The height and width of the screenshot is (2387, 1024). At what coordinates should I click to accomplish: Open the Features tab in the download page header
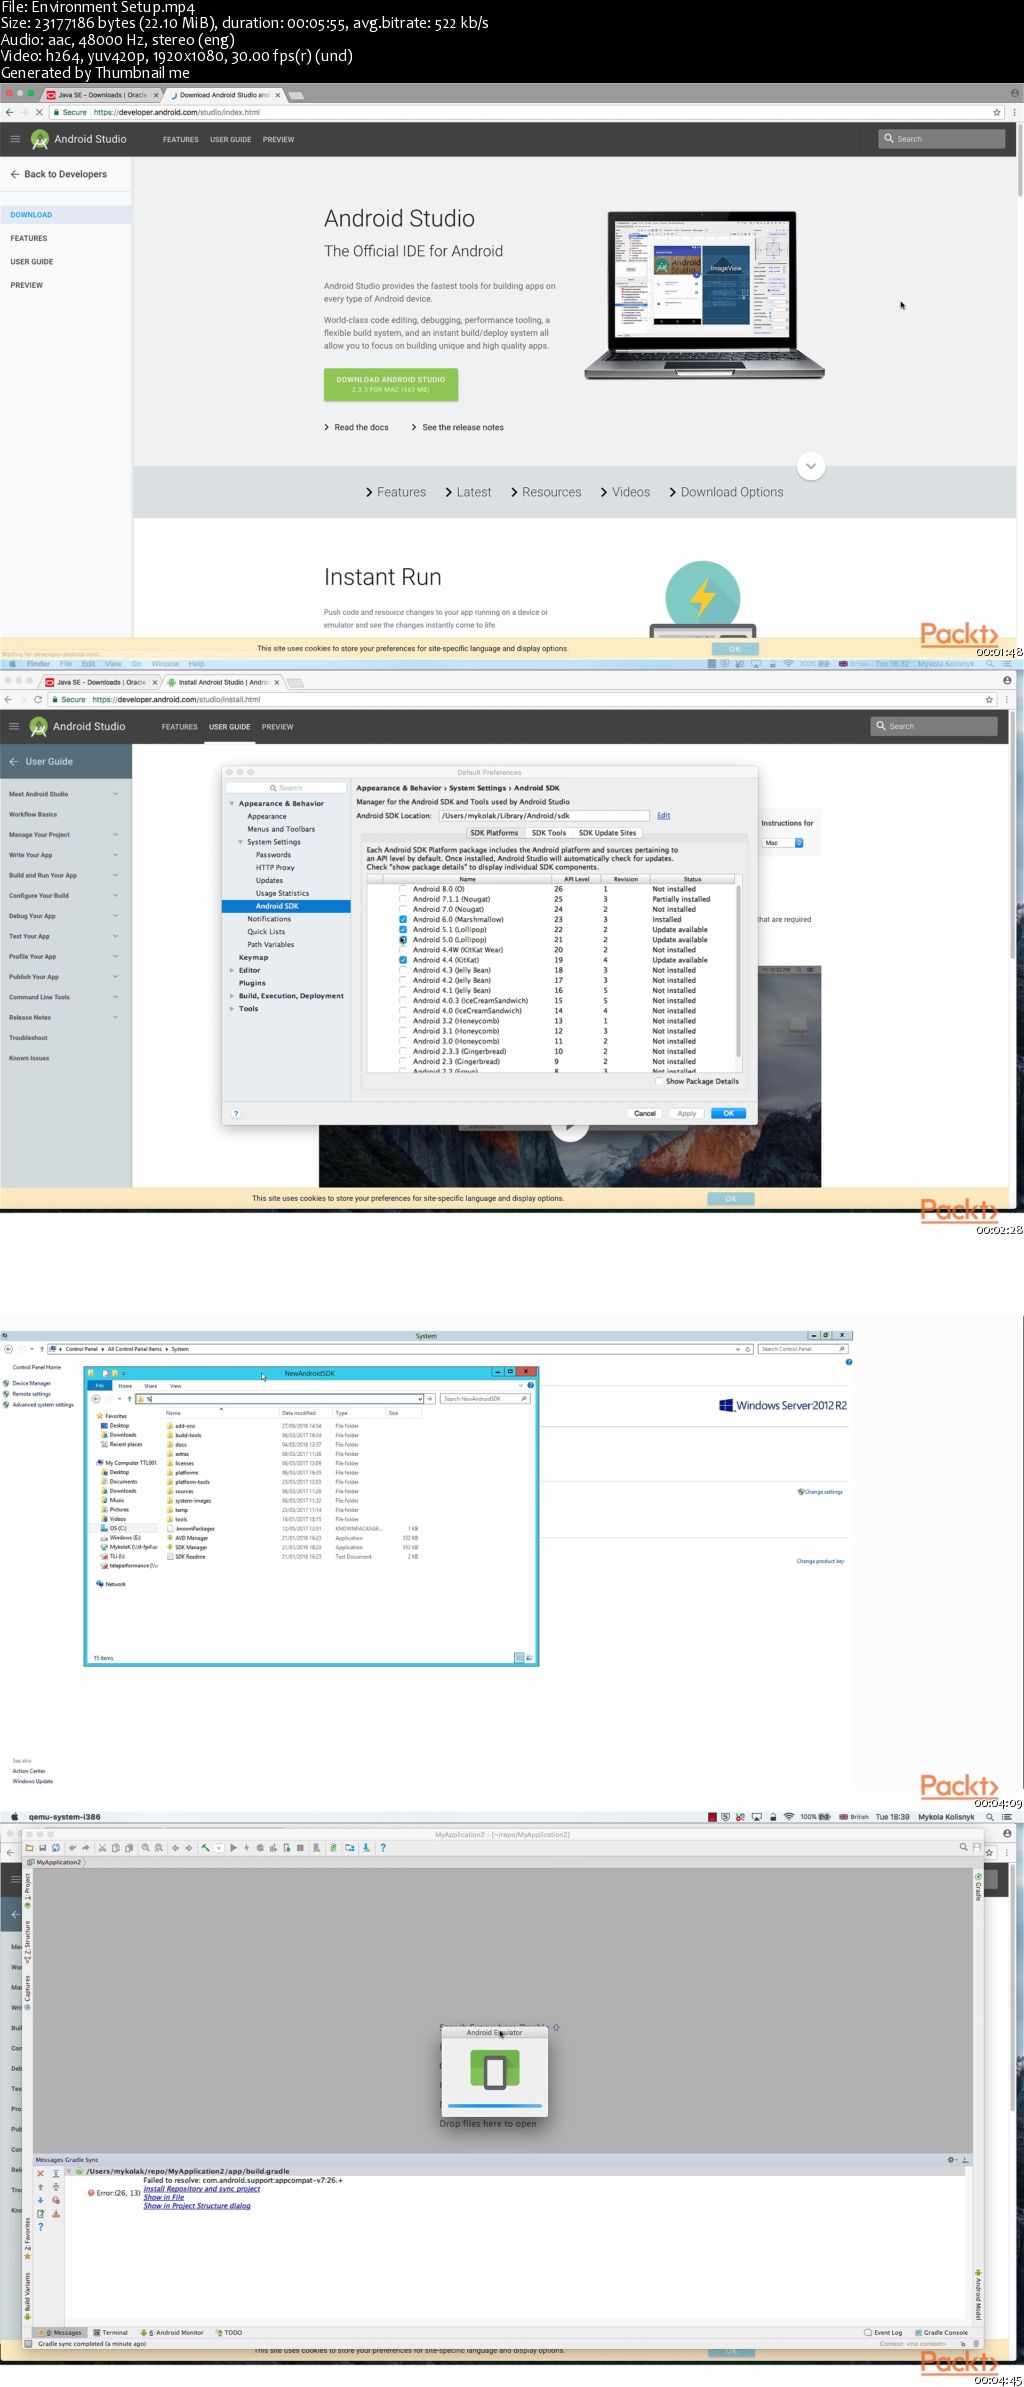click(x=181, y=140)
